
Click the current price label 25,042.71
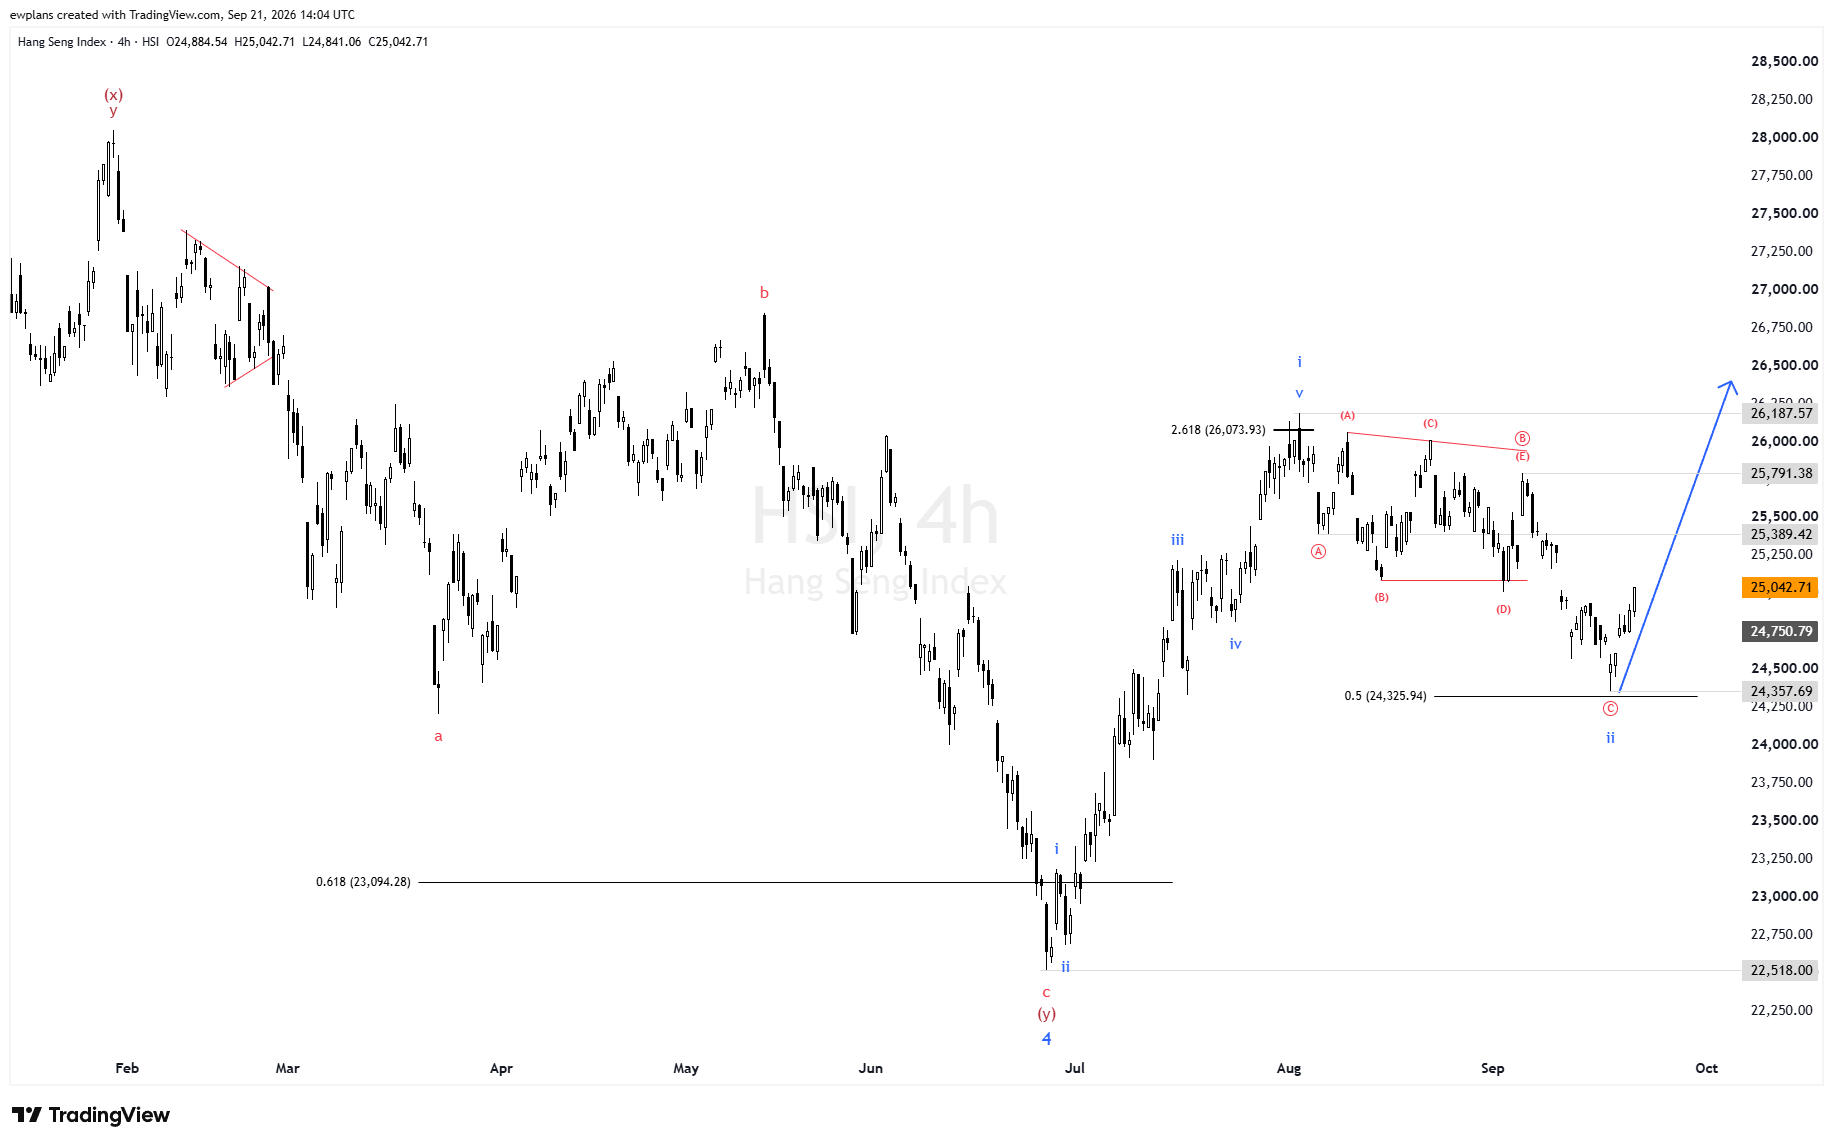click(1780, 587)
